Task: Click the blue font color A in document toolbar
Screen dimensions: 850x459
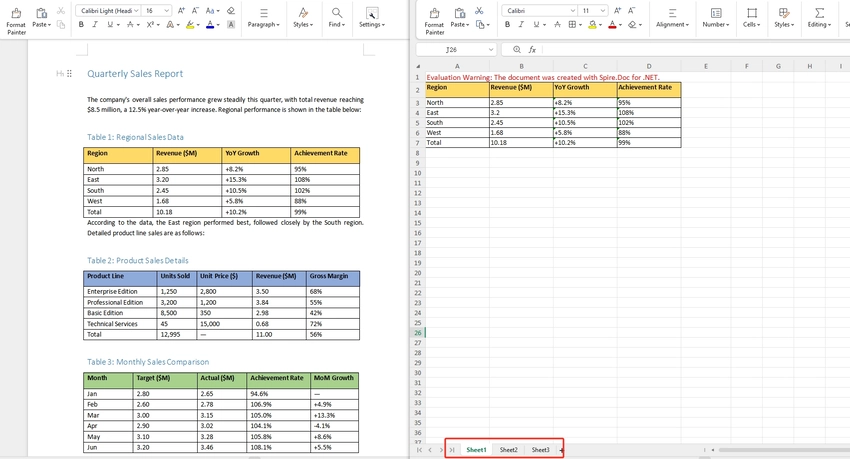Action: pyautogui.click(x=210, y=24)
